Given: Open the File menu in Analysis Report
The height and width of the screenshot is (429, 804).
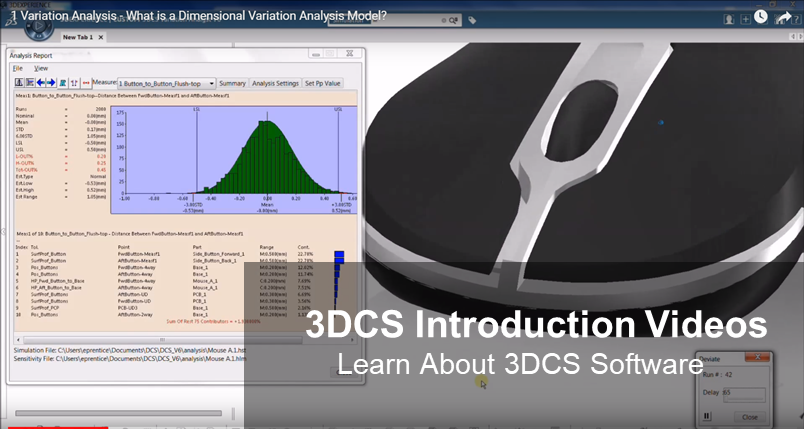Looking at the screenshot, I should (17, 68).
